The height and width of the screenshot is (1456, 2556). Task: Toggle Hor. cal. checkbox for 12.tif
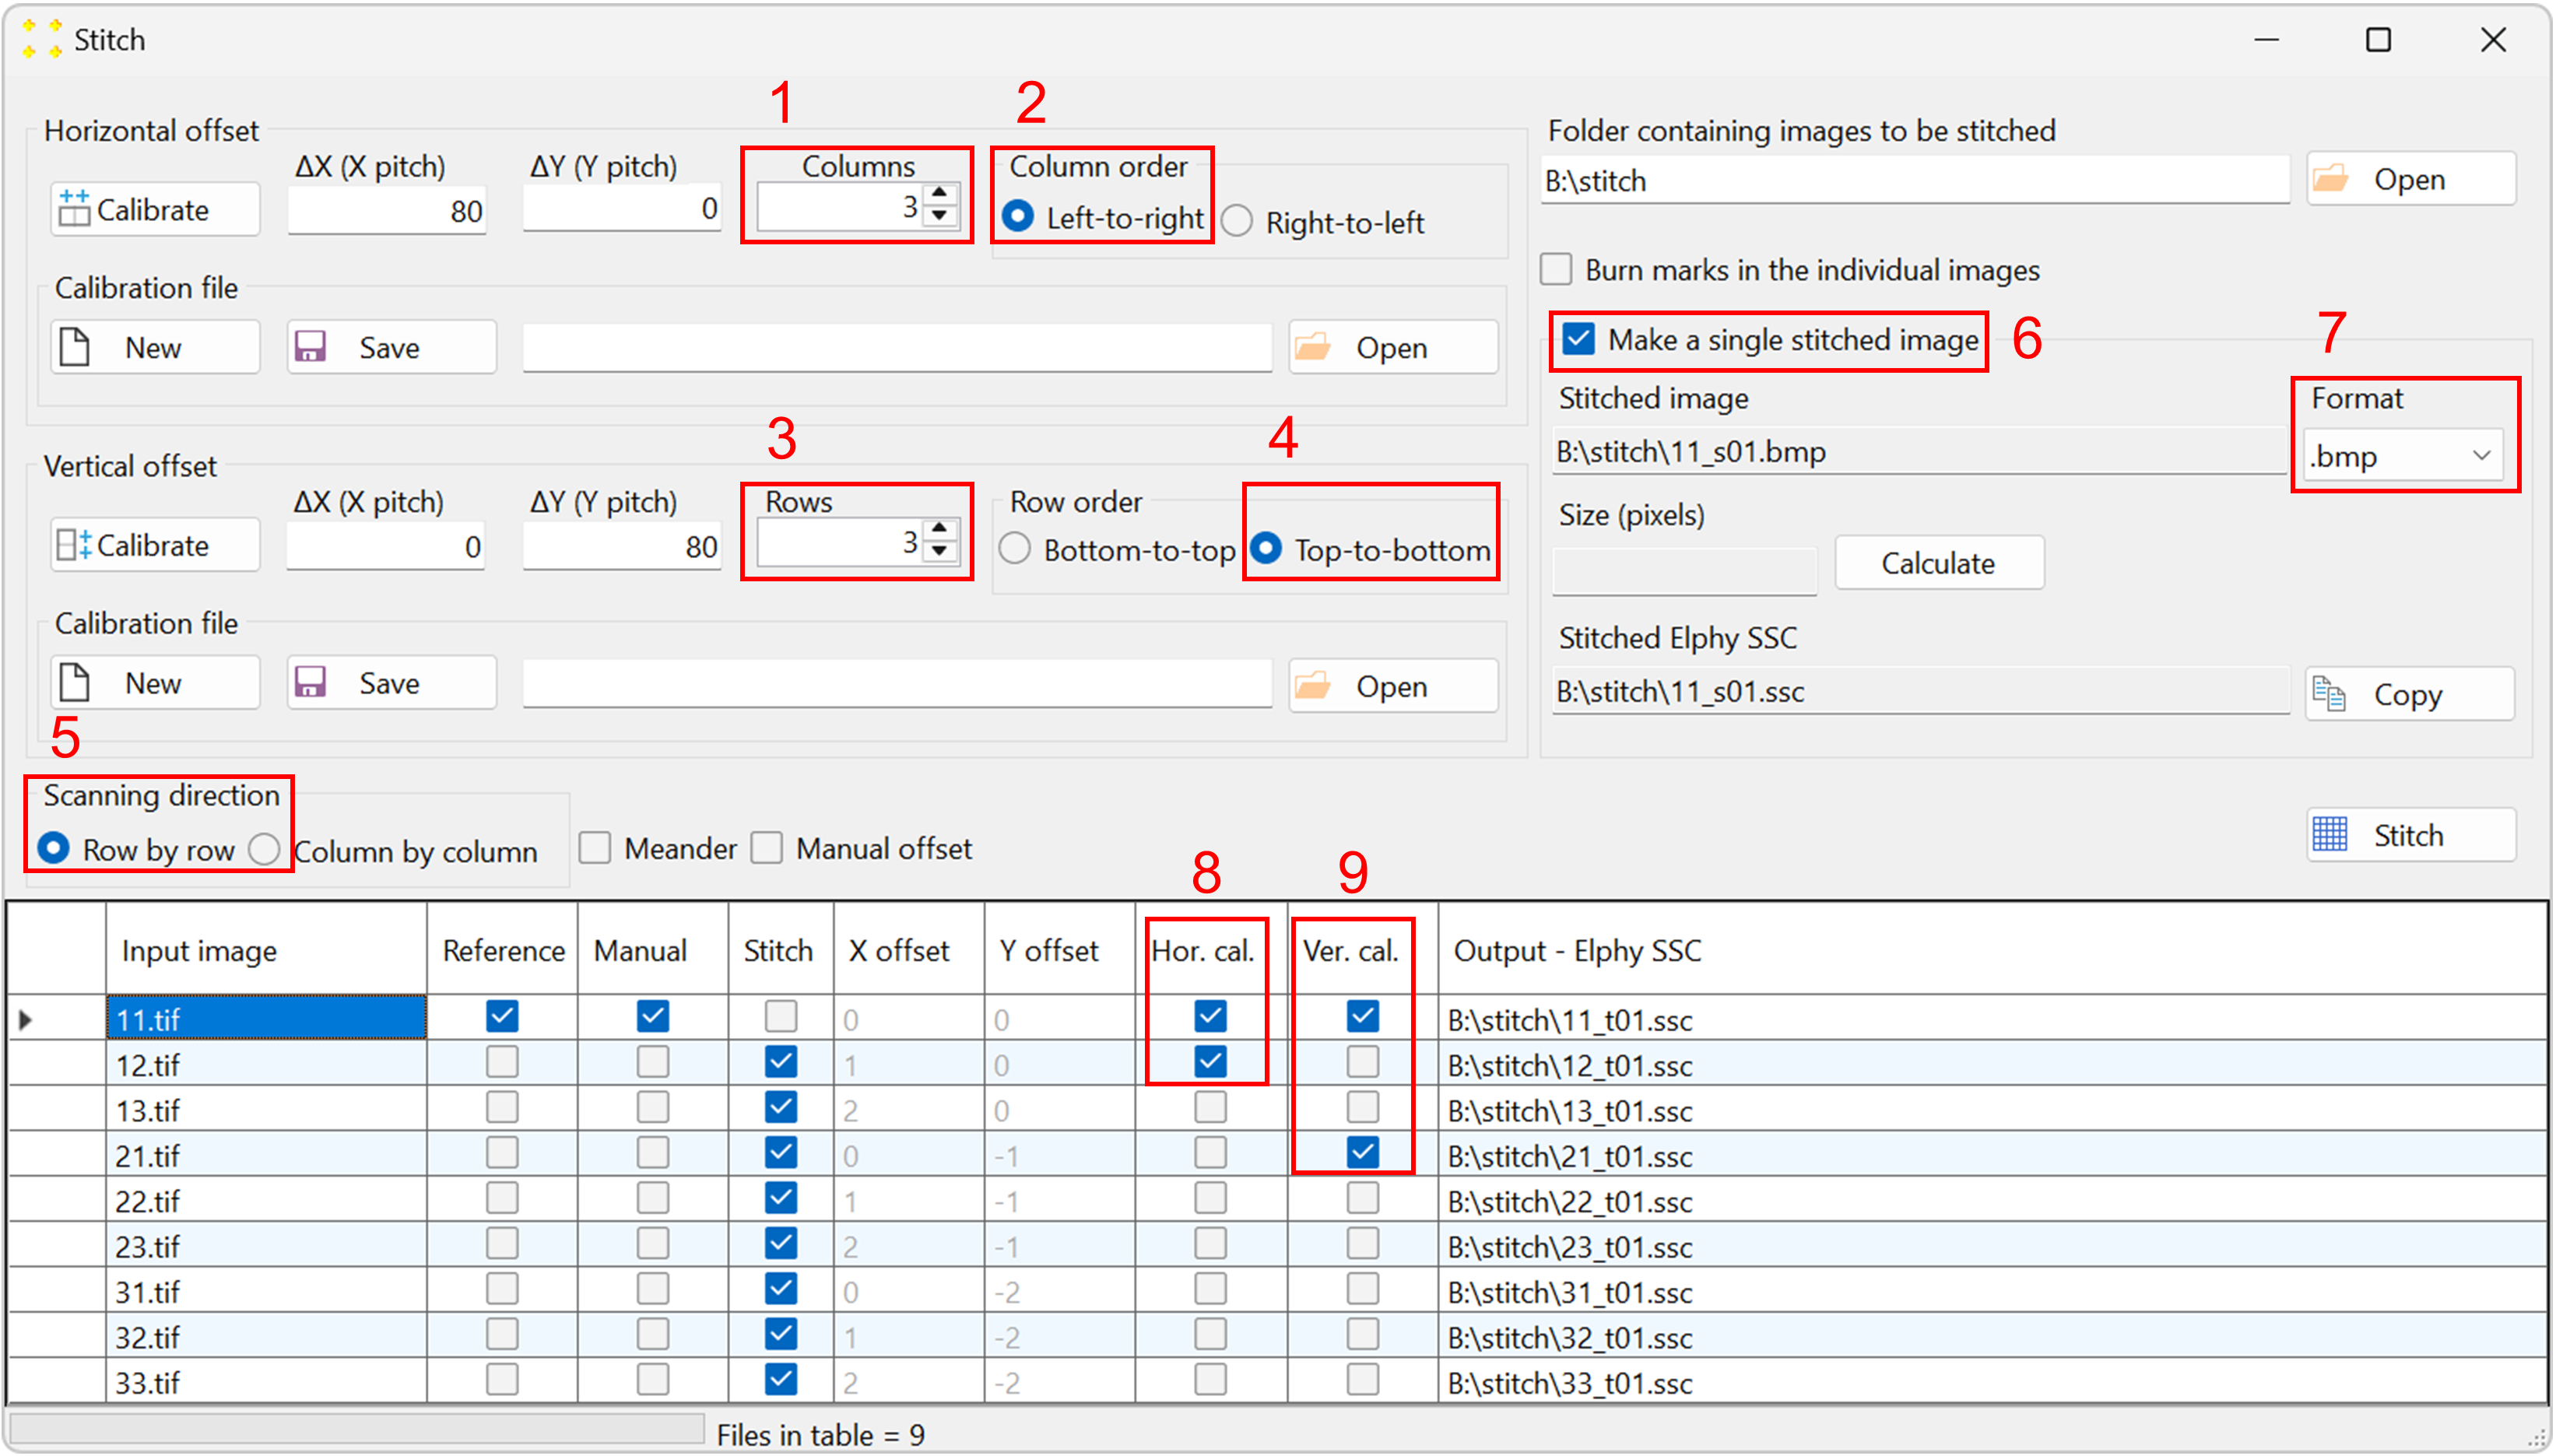(x=1210, y=1061)
